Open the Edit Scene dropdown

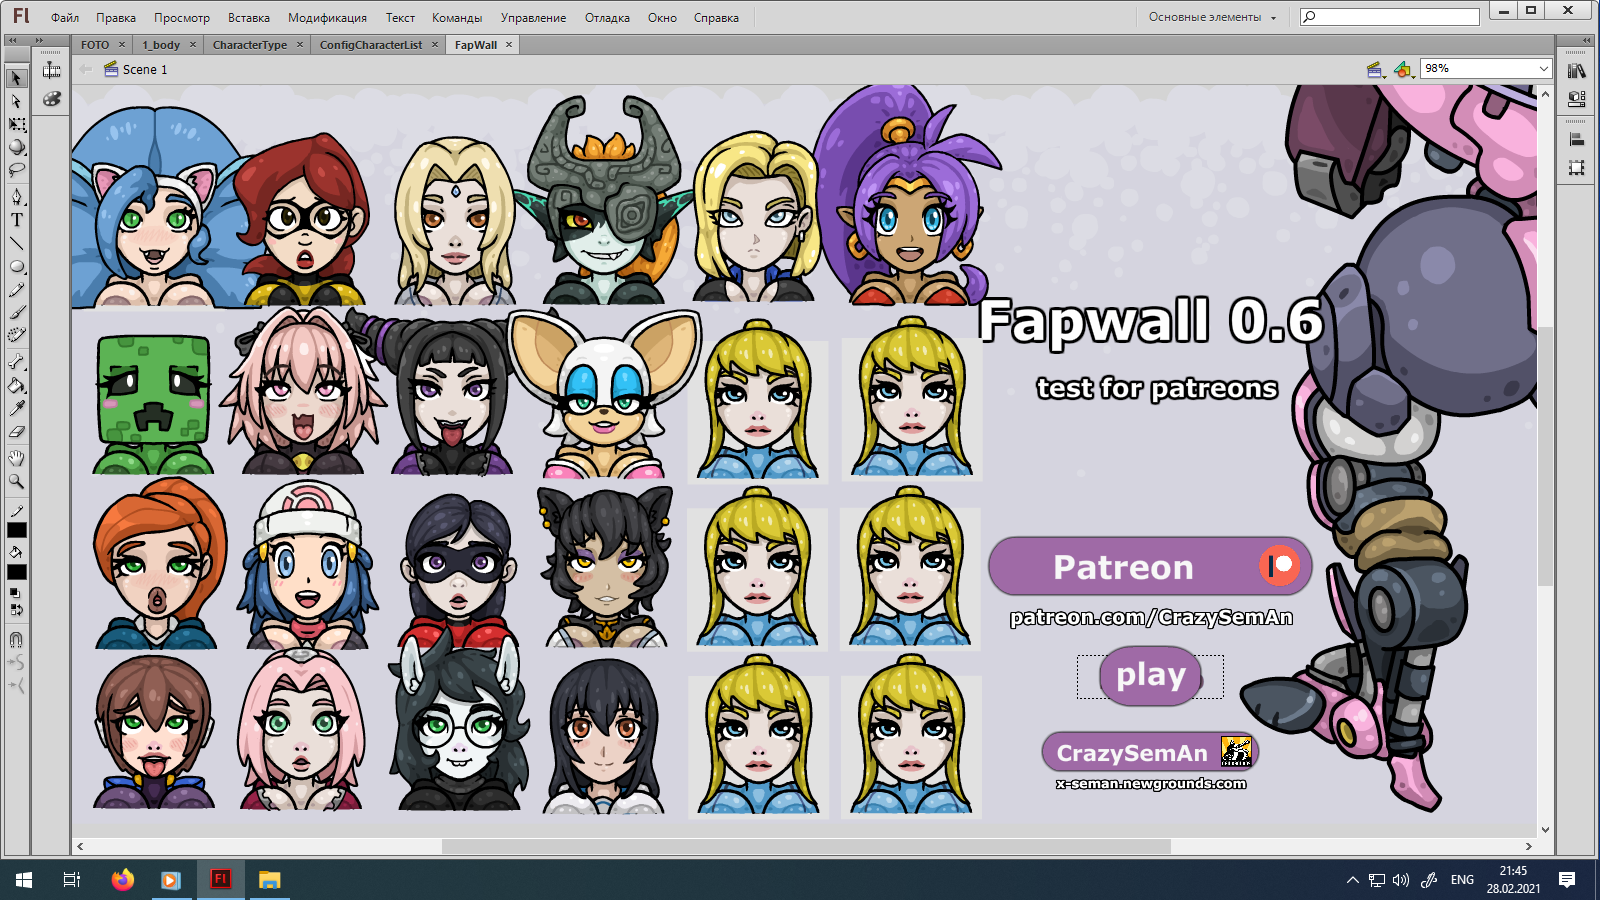pyautogui.click(x=1375, y=69)
